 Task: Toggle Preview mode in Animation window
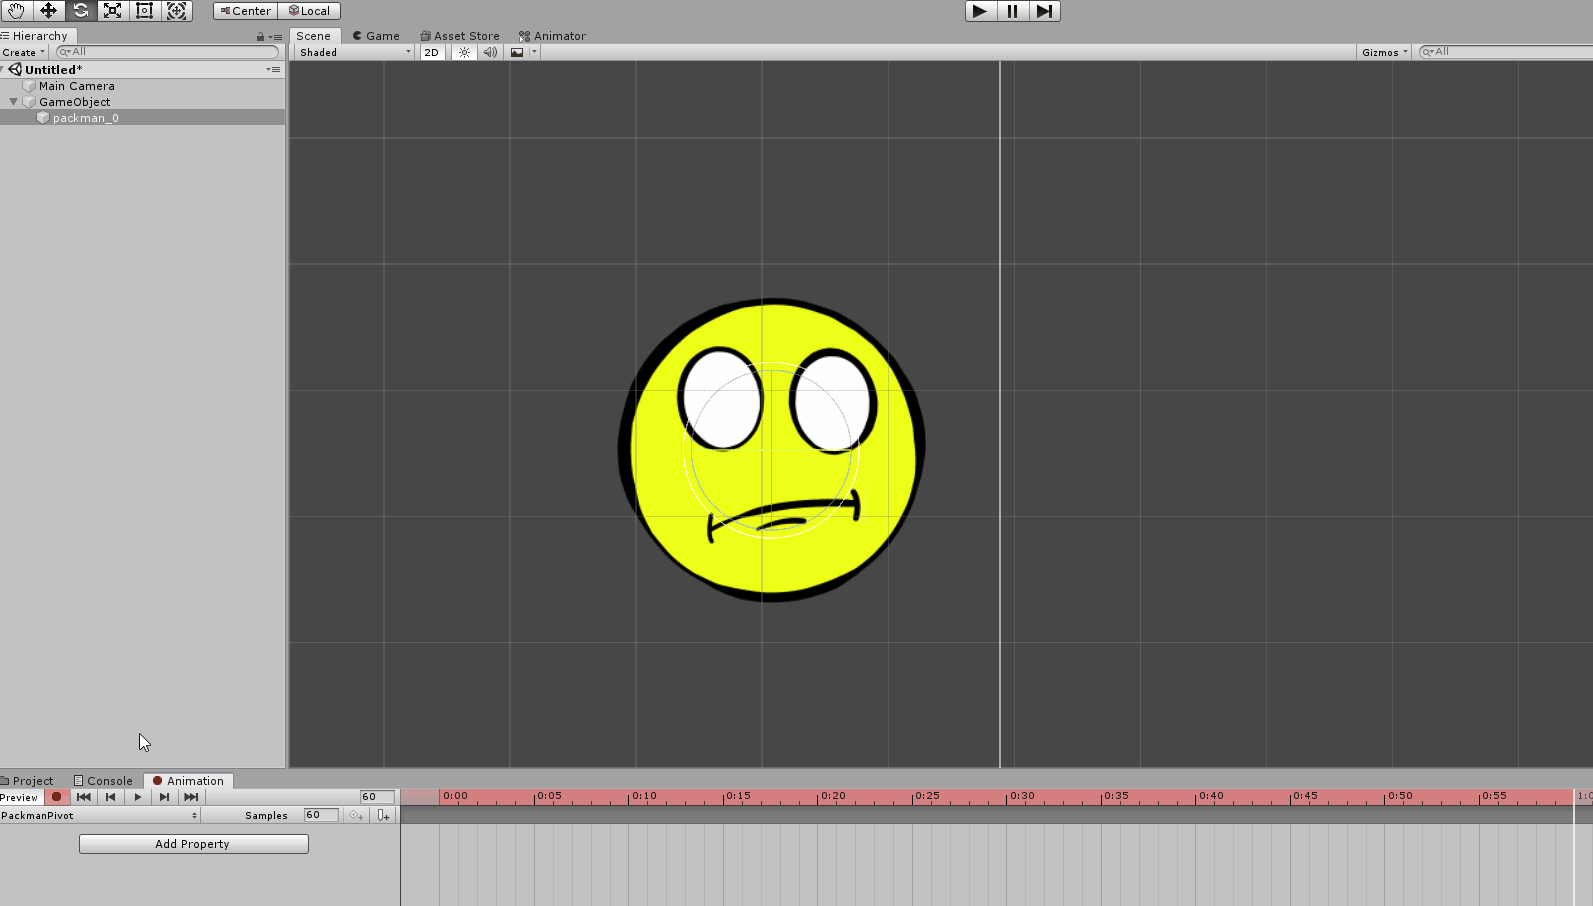(x=20, y=797)
